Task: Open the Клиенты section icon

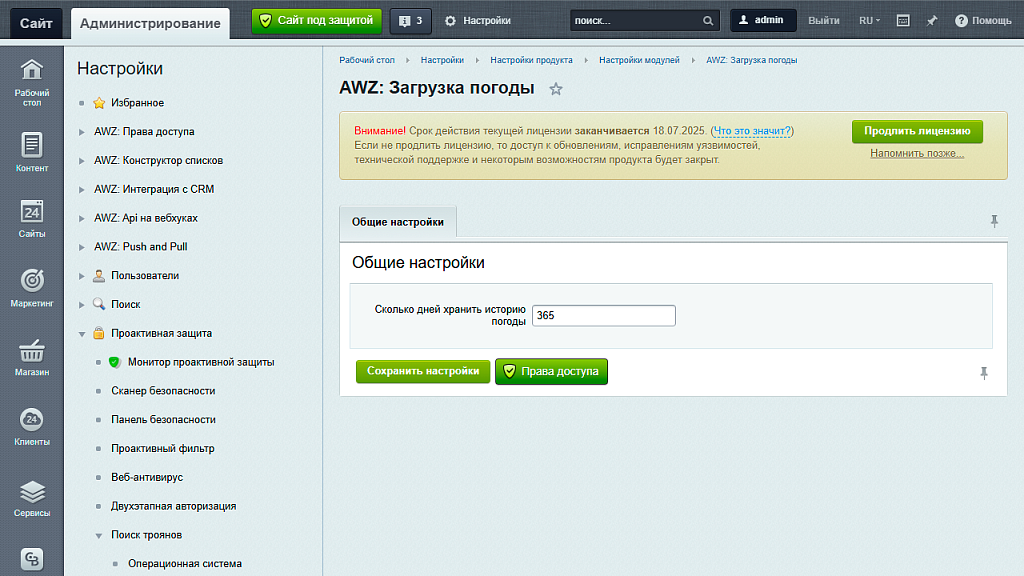Action: [31, 421]
